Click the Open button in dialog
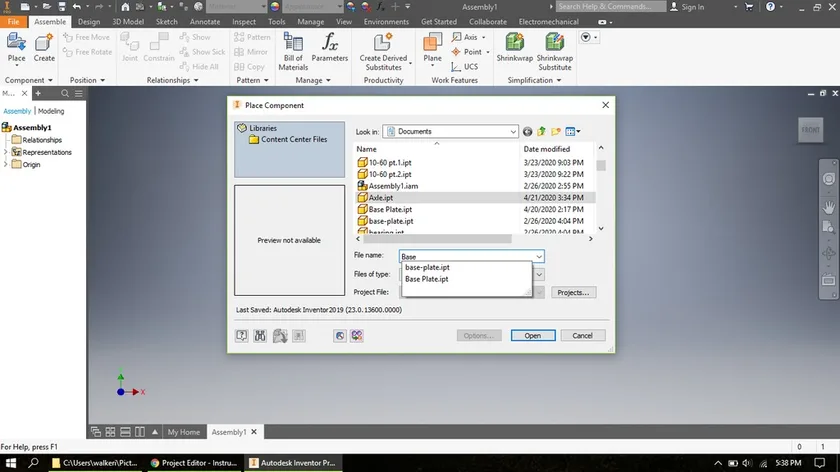This screenshot has width=840, height=472. pos(532,335)
